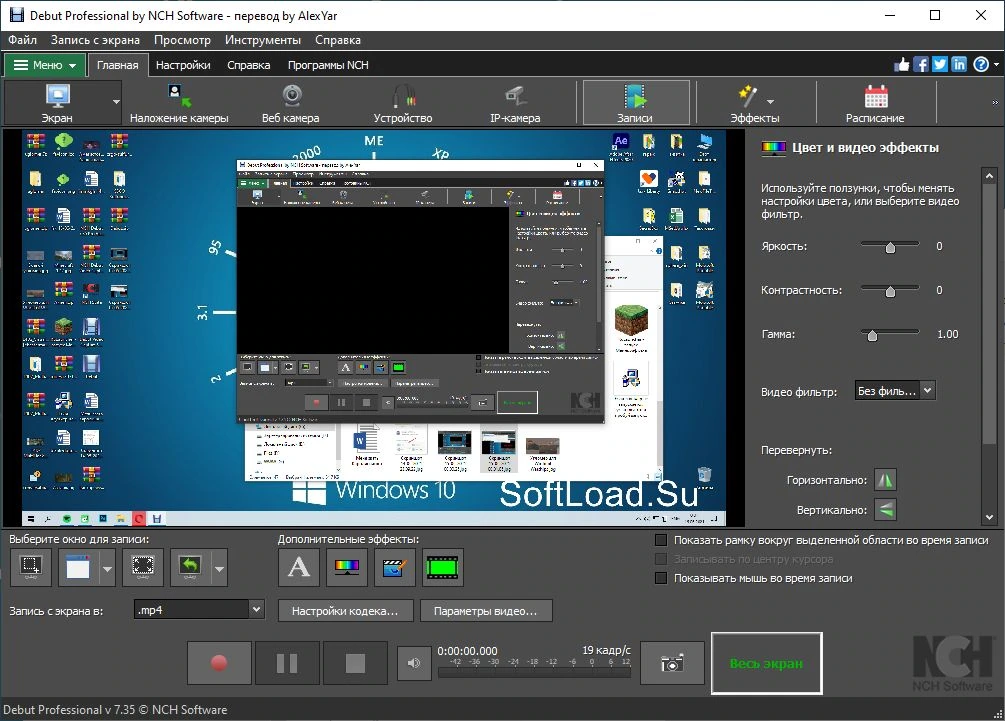Image resolution: width=1005 pixels, height=721 pixels.
Task: Click the audio level meter bar
Action: [535, 673]
